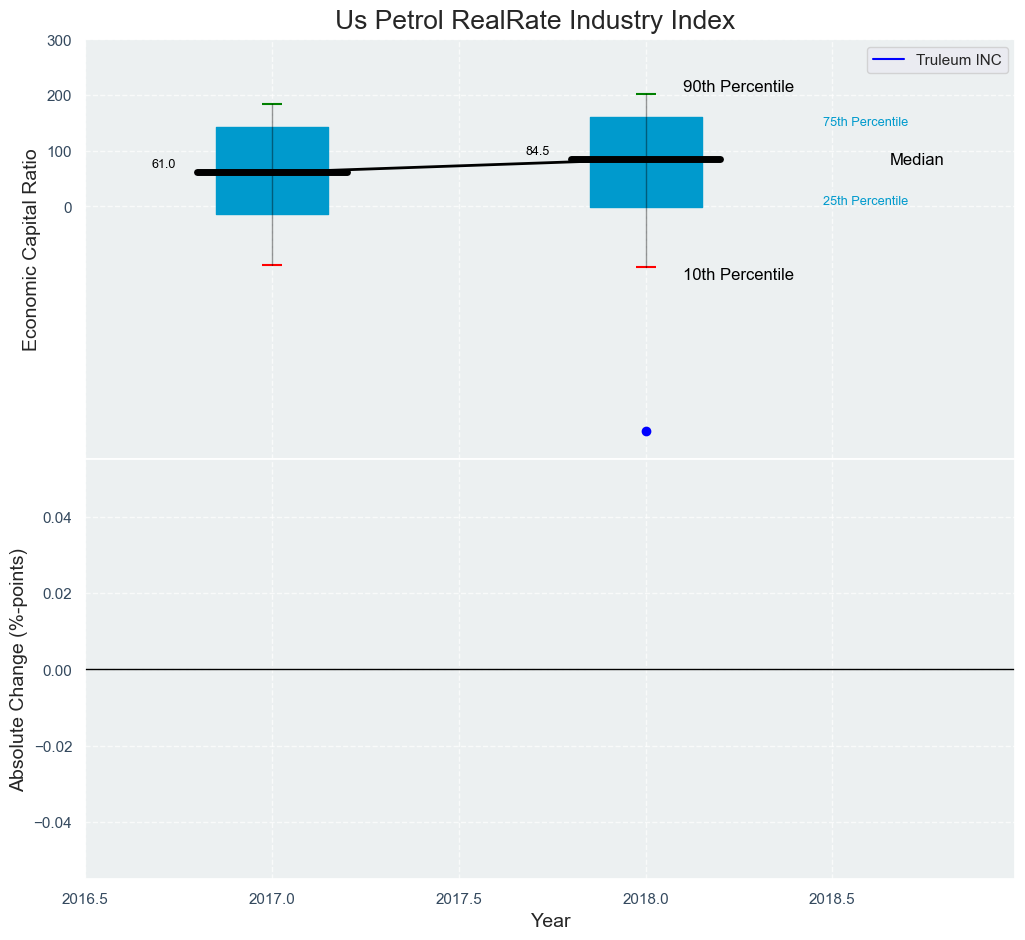This screenshot has height=940, width=1025.
Task: Click the red 10th percentile cap for 2018
Action: click(646, 267)
